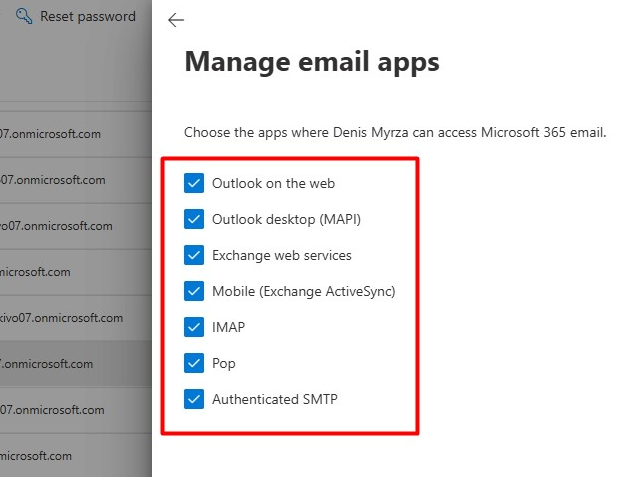Click the 'Exchange web services' label text
Image resolution: width=622 pixels, height=477 pixels.
pos(281,255)
